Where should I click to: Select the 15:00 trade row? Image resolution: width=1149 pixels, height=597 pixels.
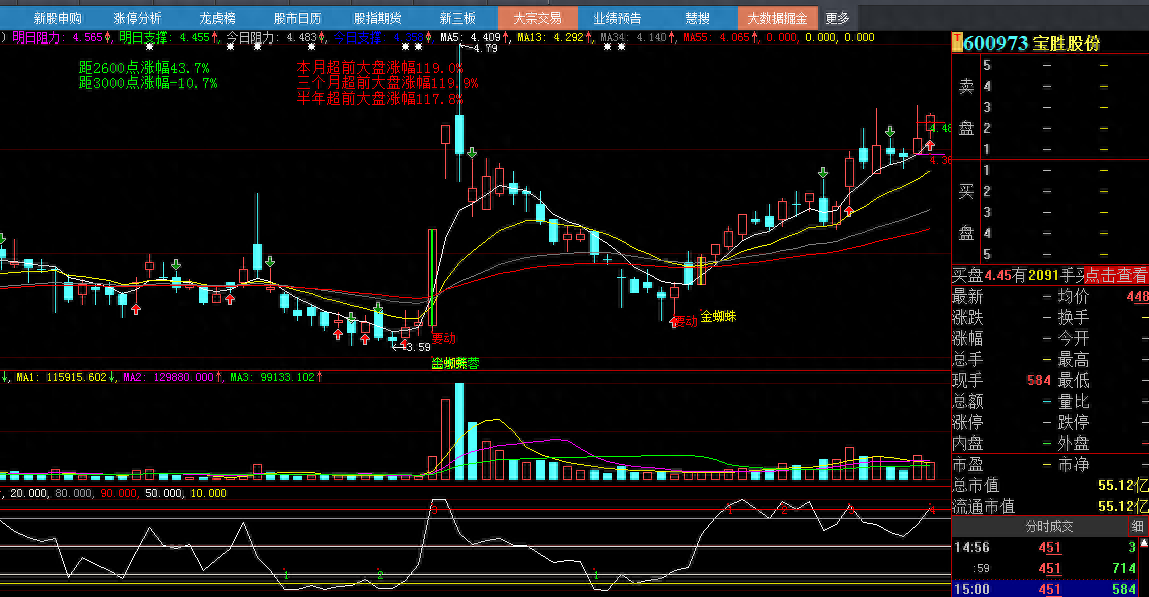(1048, 589)
